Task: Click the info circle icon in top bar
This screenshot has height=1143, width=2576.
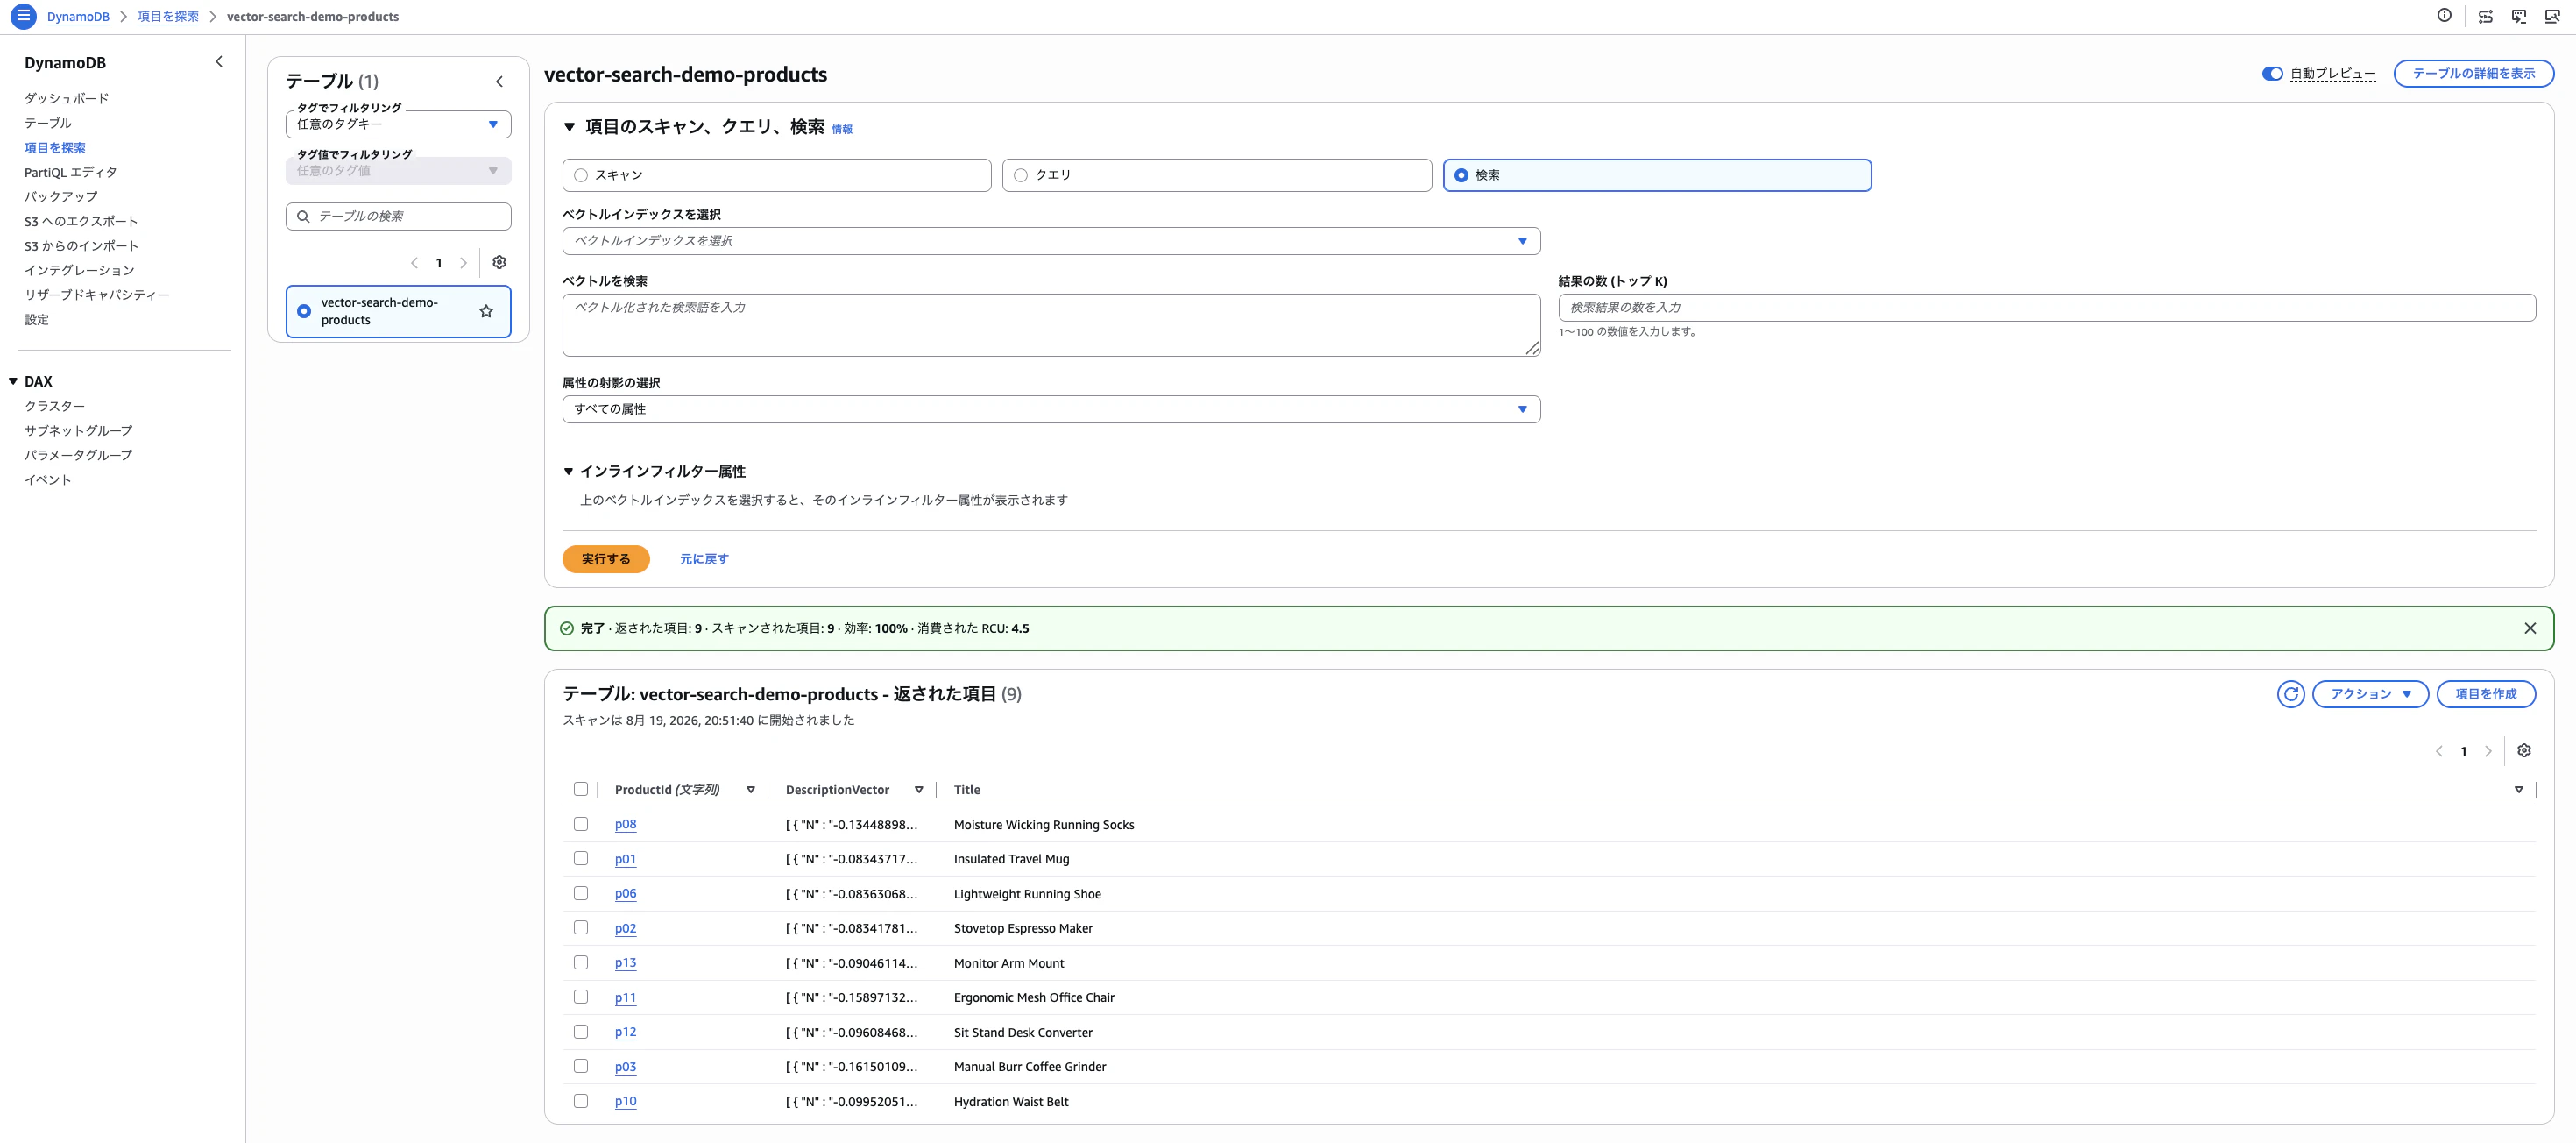Action: (2444, 16)
